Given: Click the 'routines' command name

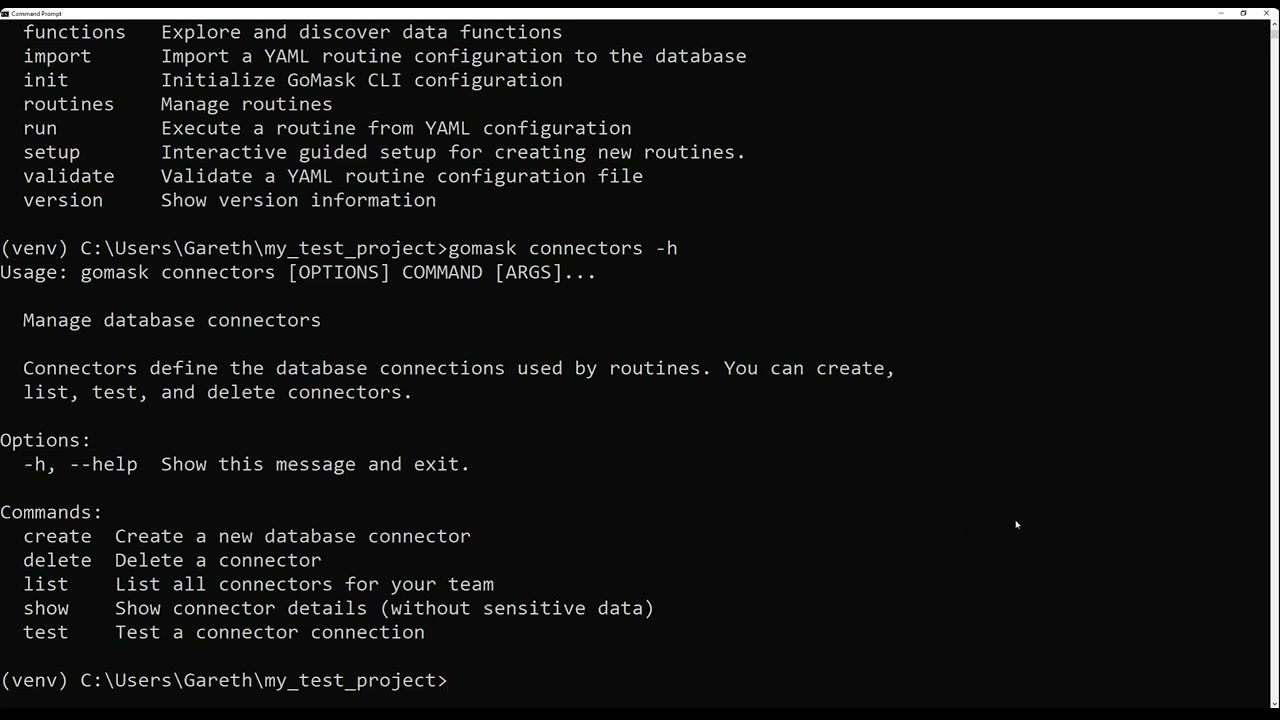Looking at the screenshot, I should [x=69, y=105].
